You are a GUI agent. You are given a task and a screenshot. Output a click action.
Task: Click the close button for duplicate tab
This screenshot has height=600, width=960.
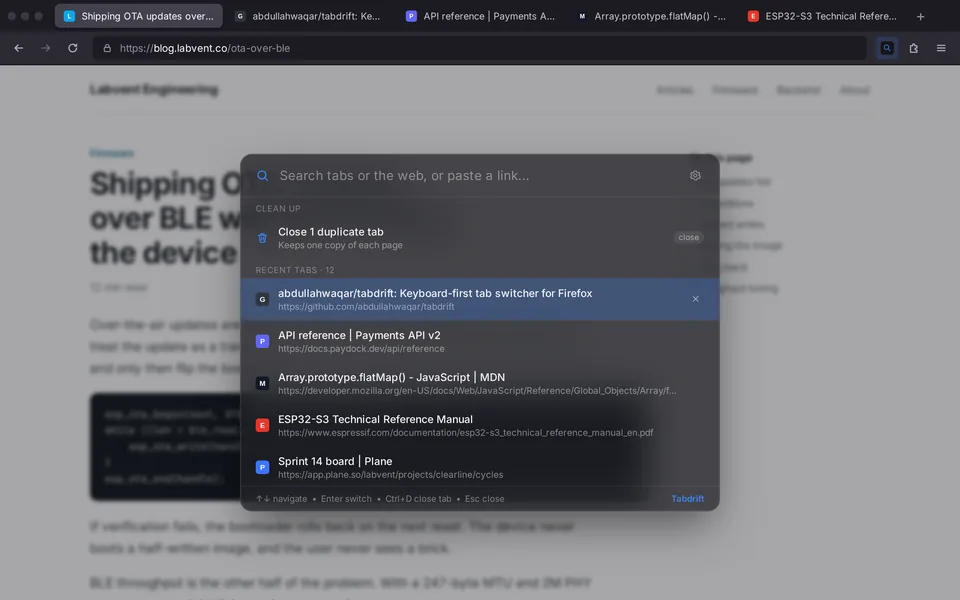coord(688,238)
